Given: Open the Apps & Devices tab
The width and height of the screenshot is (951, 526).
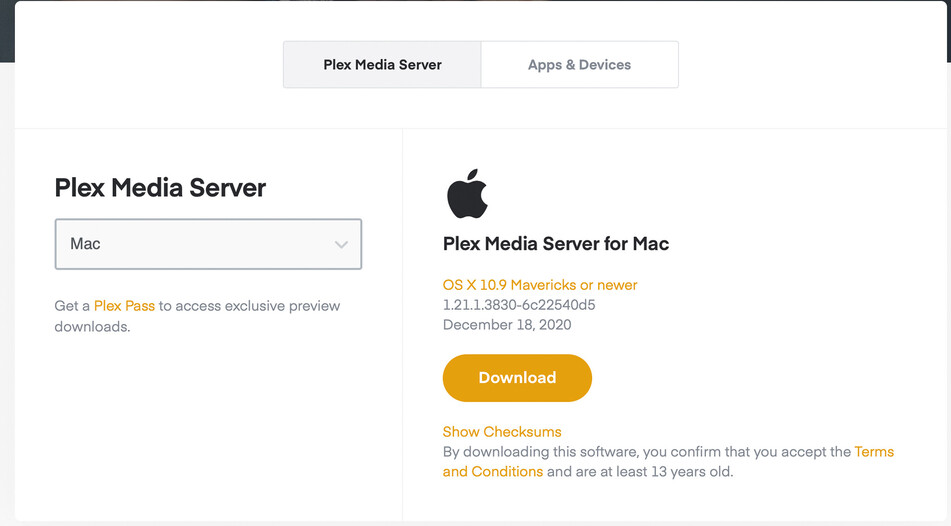Looking at the screenshot, I should pyautogui.click(x=579, y=65).
